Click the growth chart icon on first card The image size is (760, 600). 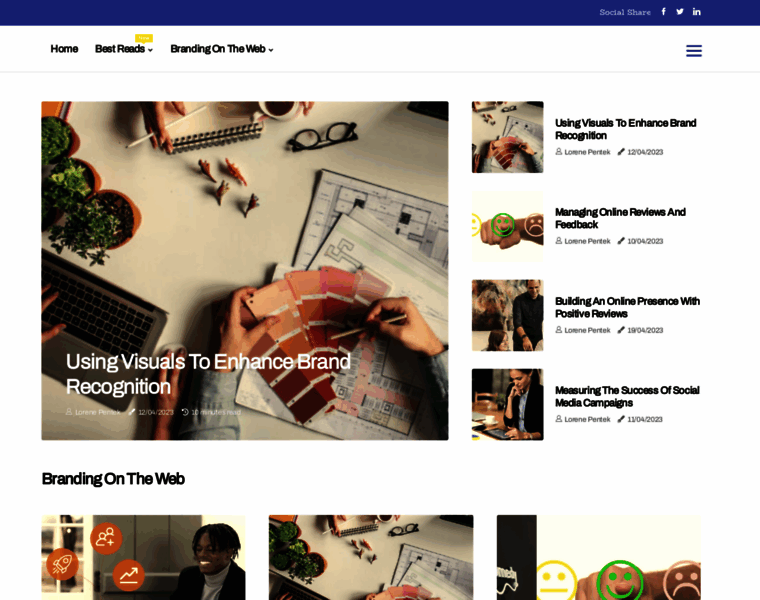coord(128,575)
